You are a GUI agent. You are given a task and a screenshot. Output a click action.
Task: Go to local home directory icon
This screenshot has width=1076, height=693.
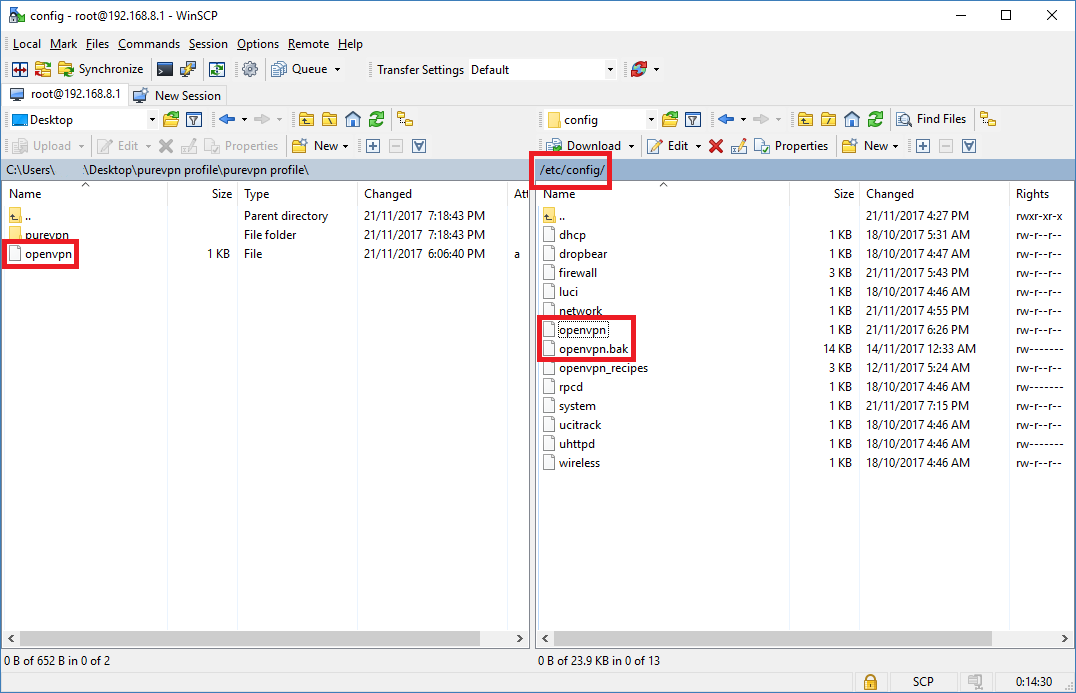pos(353,120)
